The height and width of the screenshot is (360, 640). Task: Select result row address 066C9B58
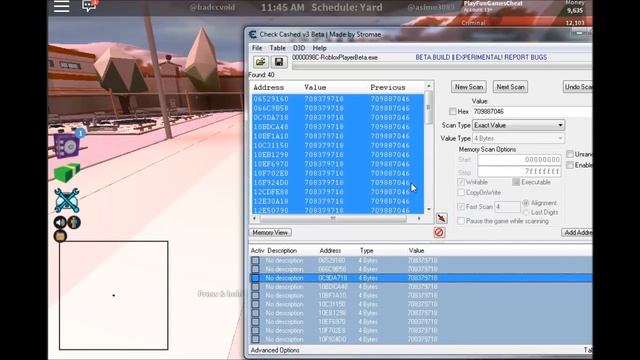(338, 108)
